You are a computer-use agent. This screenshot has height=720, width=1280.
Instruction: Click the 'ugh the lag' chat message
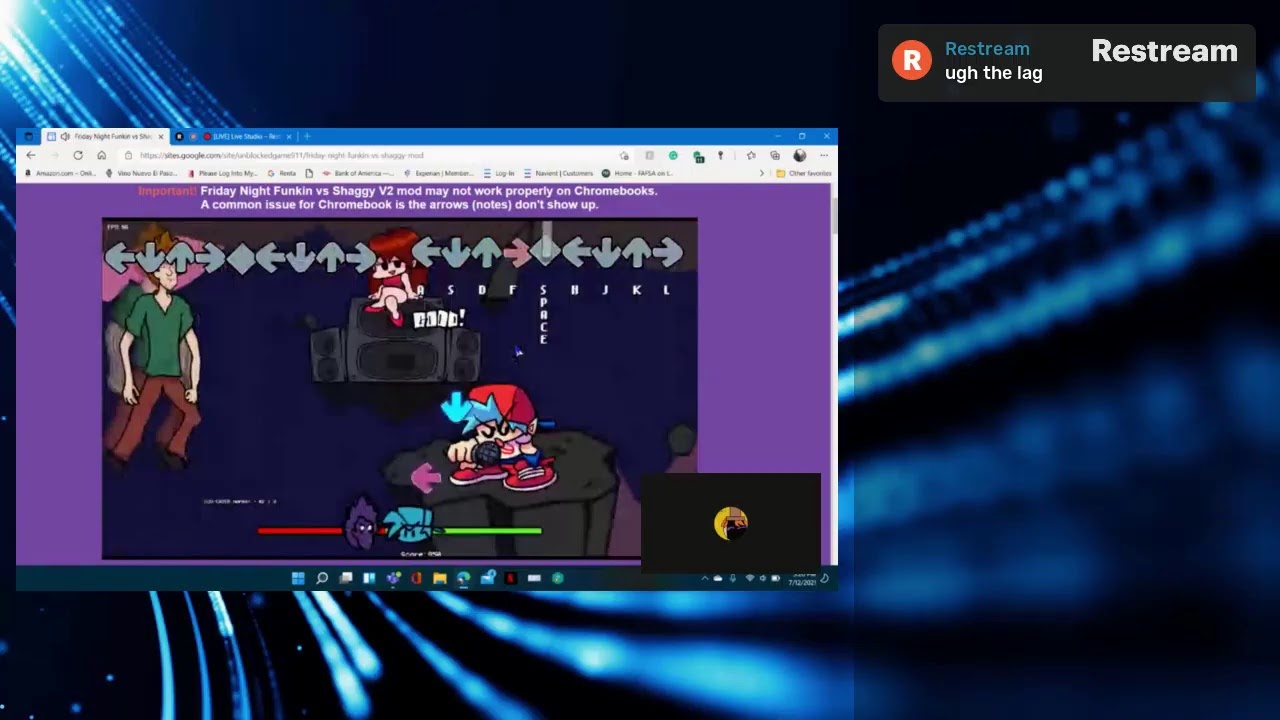point(994,73)
